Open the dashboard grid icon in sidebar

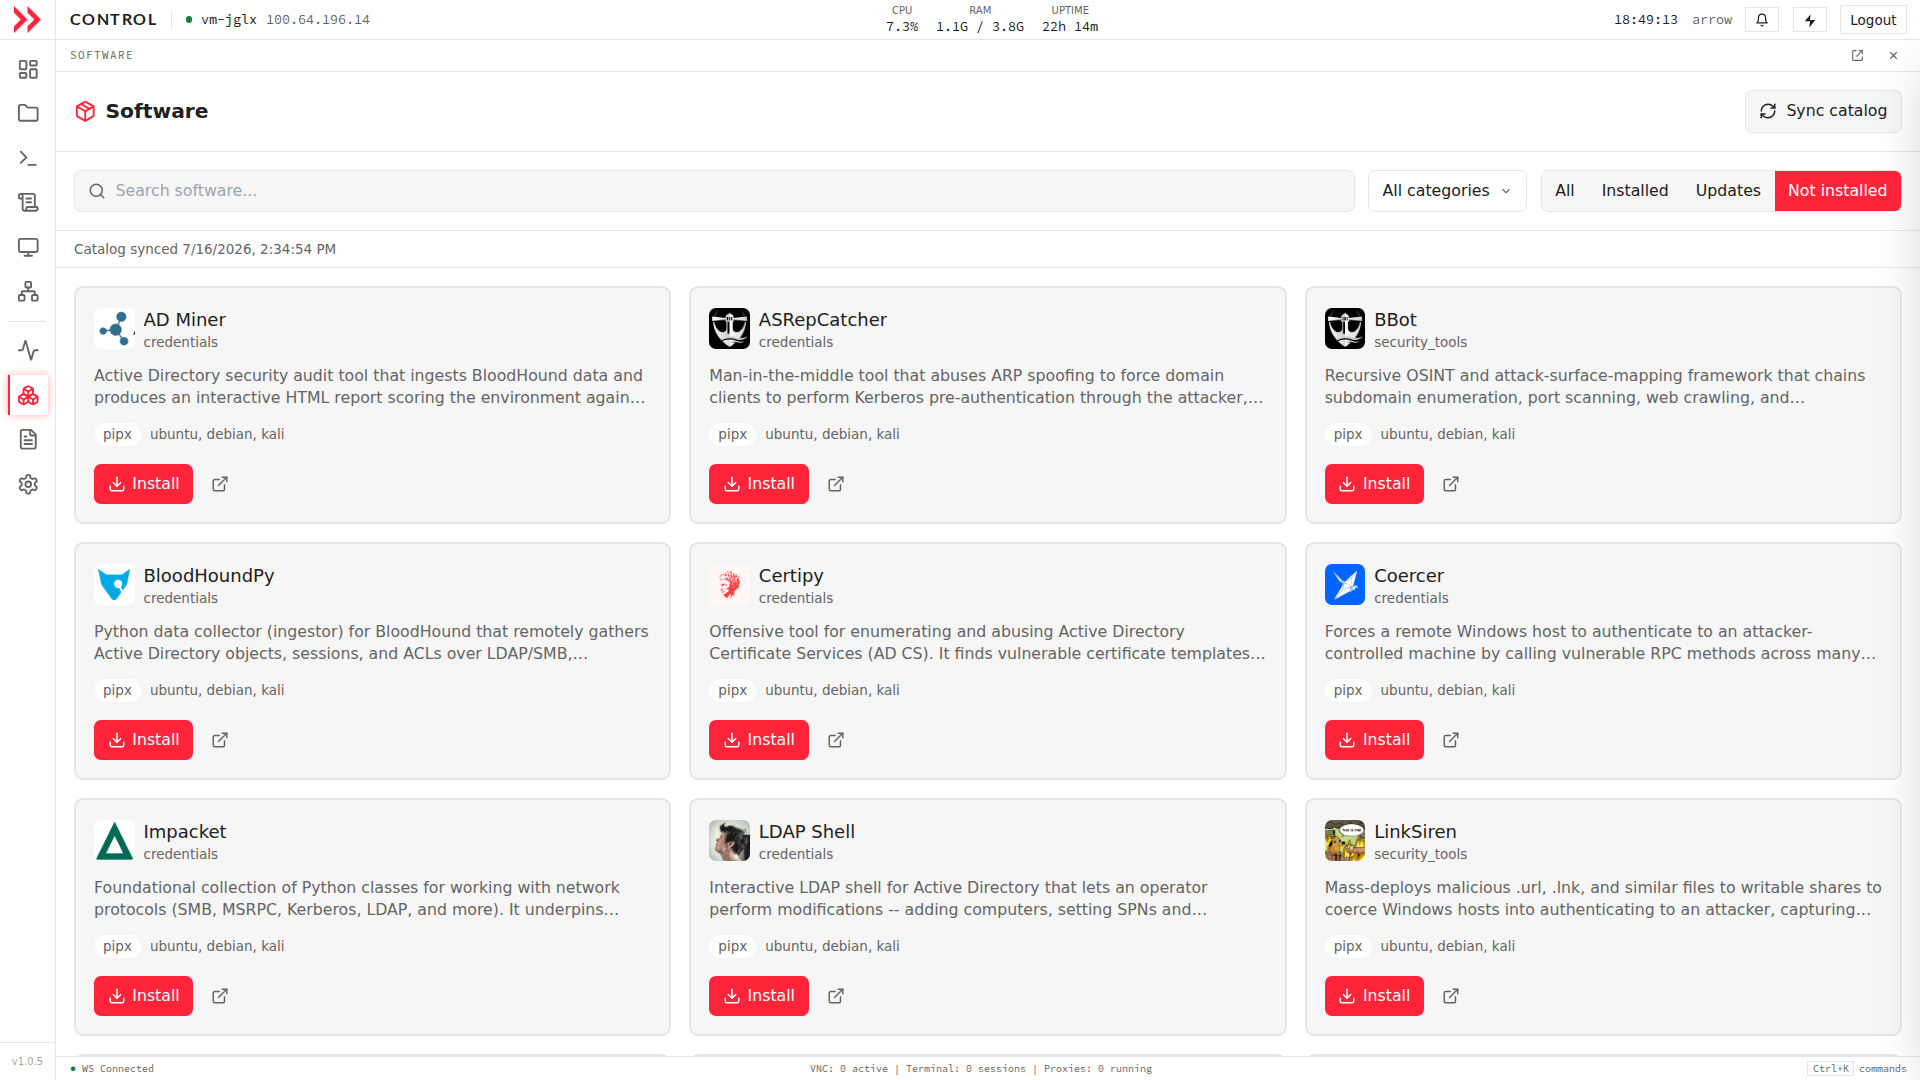point(28,69)
